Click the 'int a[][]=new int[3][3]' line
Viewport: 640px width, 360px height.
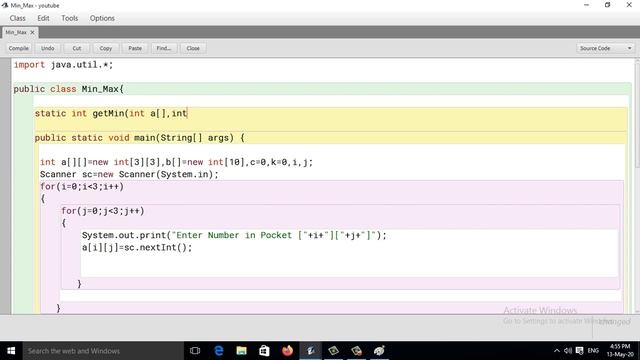click(176, 162)
